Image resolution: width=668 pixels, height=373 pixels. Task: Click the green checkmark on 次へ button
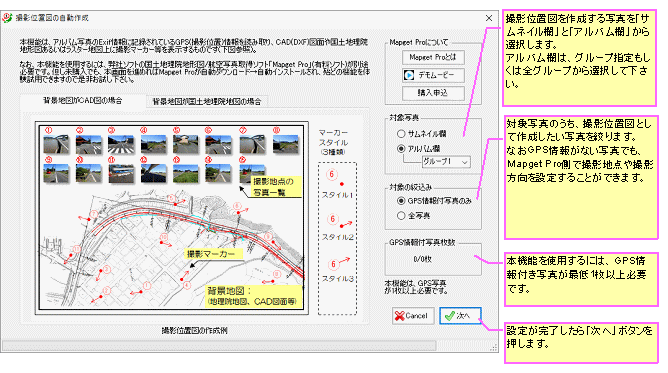tap(449, 316)
